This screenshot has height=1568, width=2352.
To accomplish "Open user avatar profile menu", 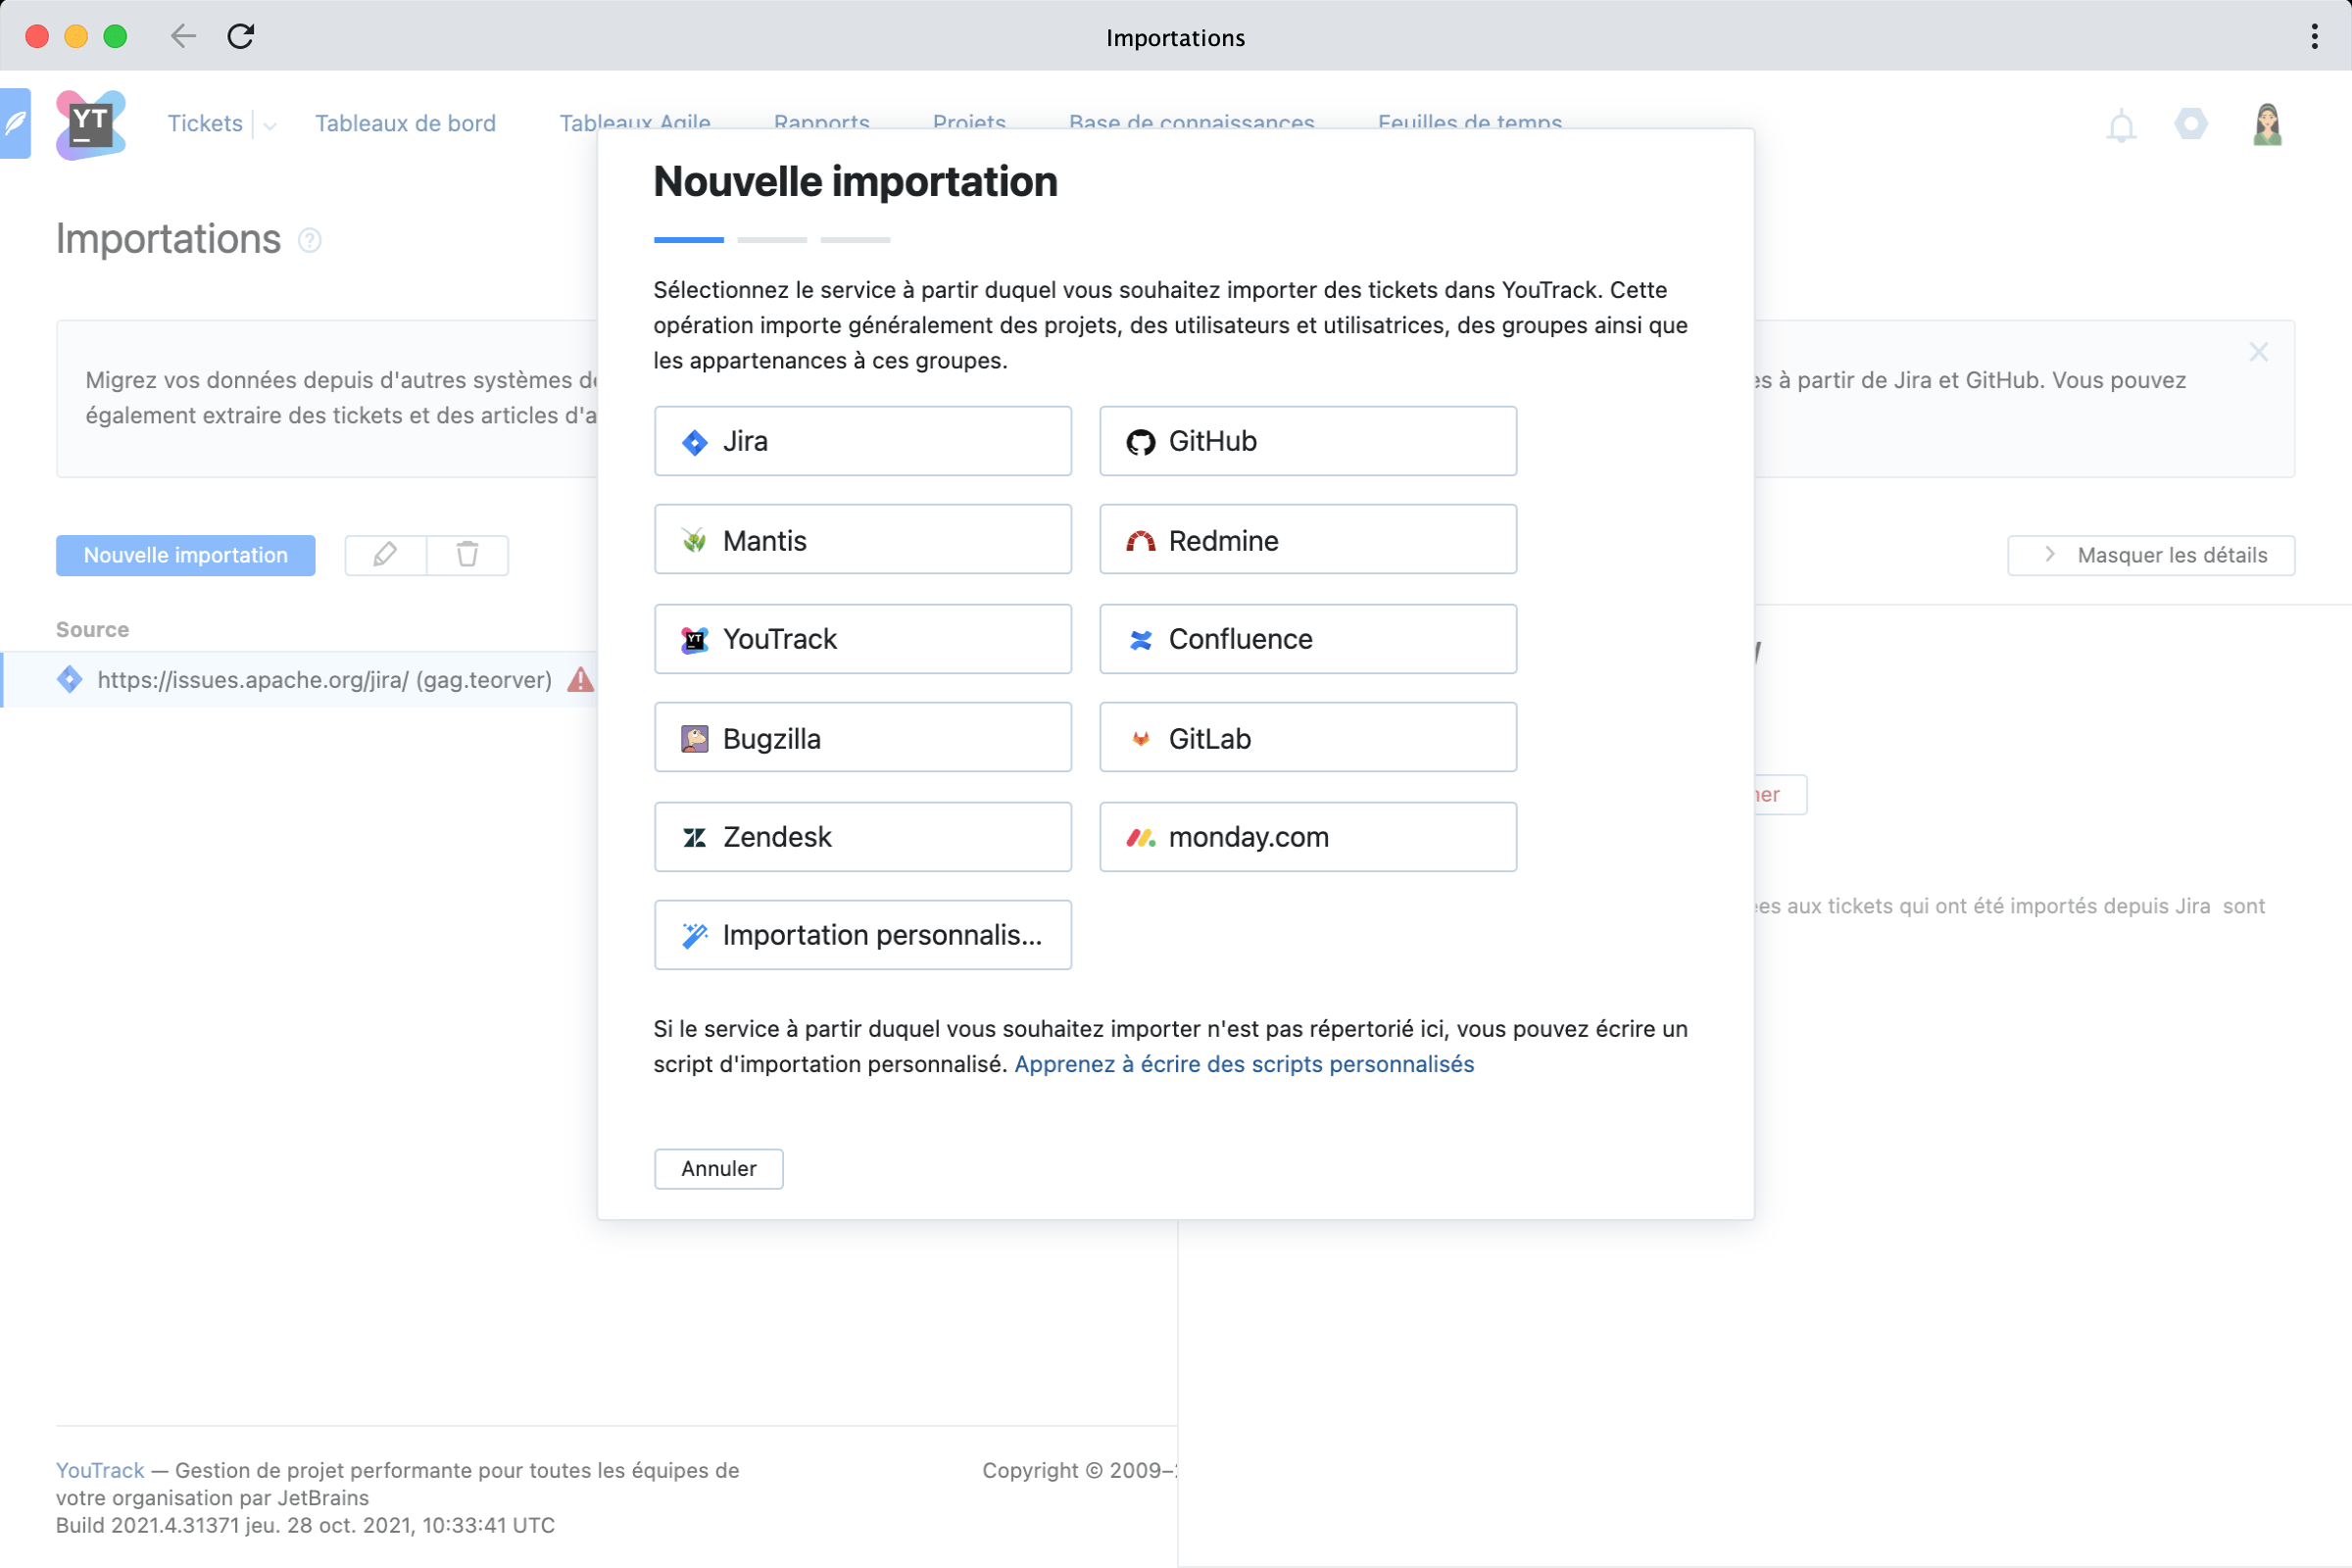I will click(x=2267, y=125).
